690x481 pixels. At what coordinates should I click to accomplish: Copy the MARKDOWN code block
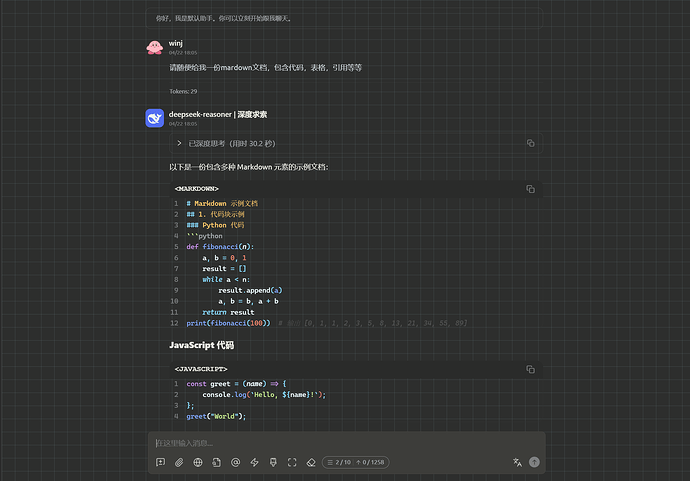[531, 189]
